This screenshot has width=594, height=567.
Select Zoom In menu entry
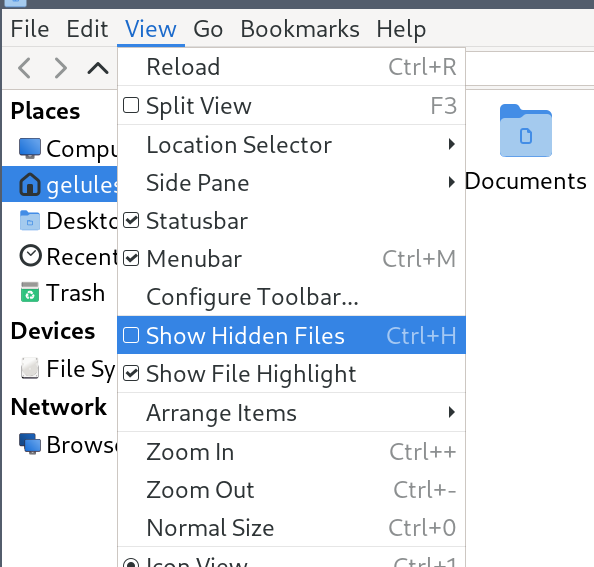point(291,451)
